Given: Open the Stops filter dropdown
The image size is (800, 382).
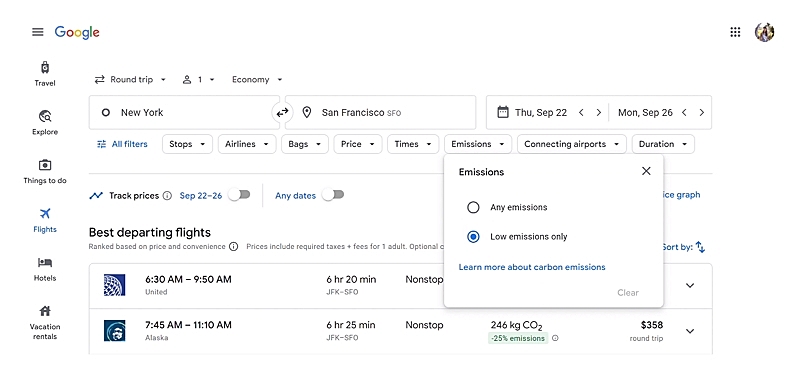Looking at the screenshot, I should click(x=187, y=144).
